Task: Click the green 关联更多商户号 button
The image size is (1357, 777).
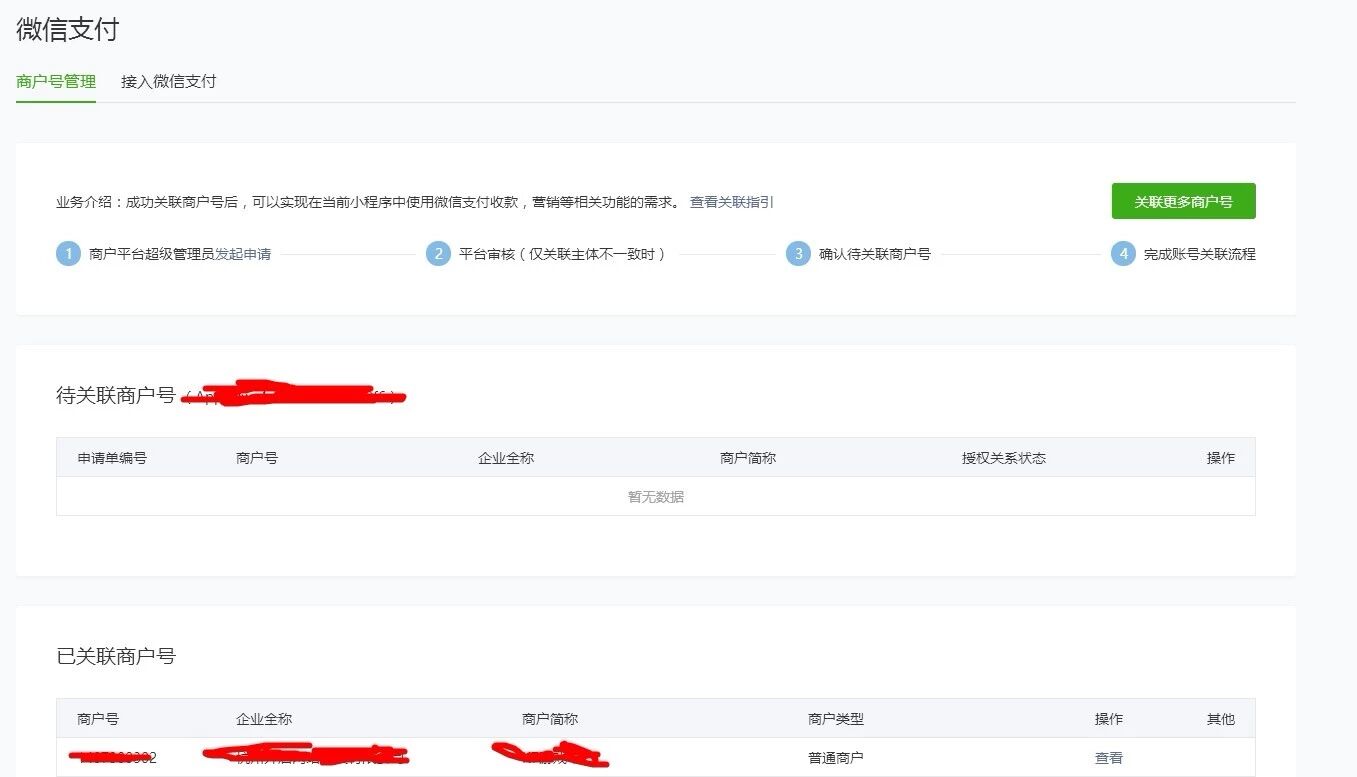Action: coord(1183,201)
